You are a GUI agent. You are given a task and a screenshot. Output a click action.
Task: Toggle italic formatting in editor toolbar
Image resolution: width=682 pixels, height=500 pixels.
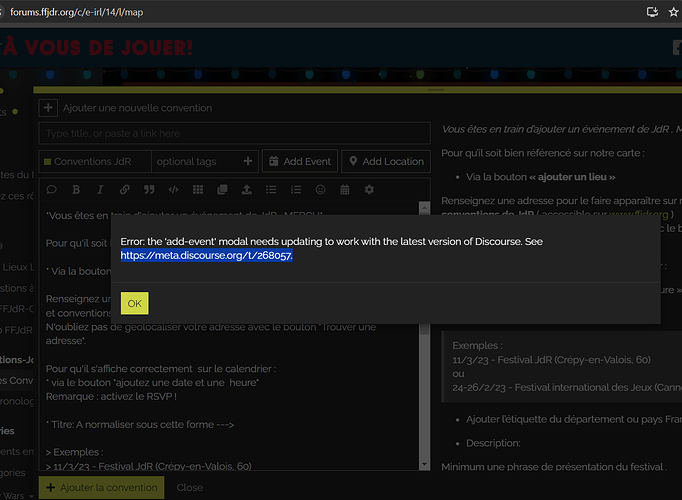click(x=100, y=190)
